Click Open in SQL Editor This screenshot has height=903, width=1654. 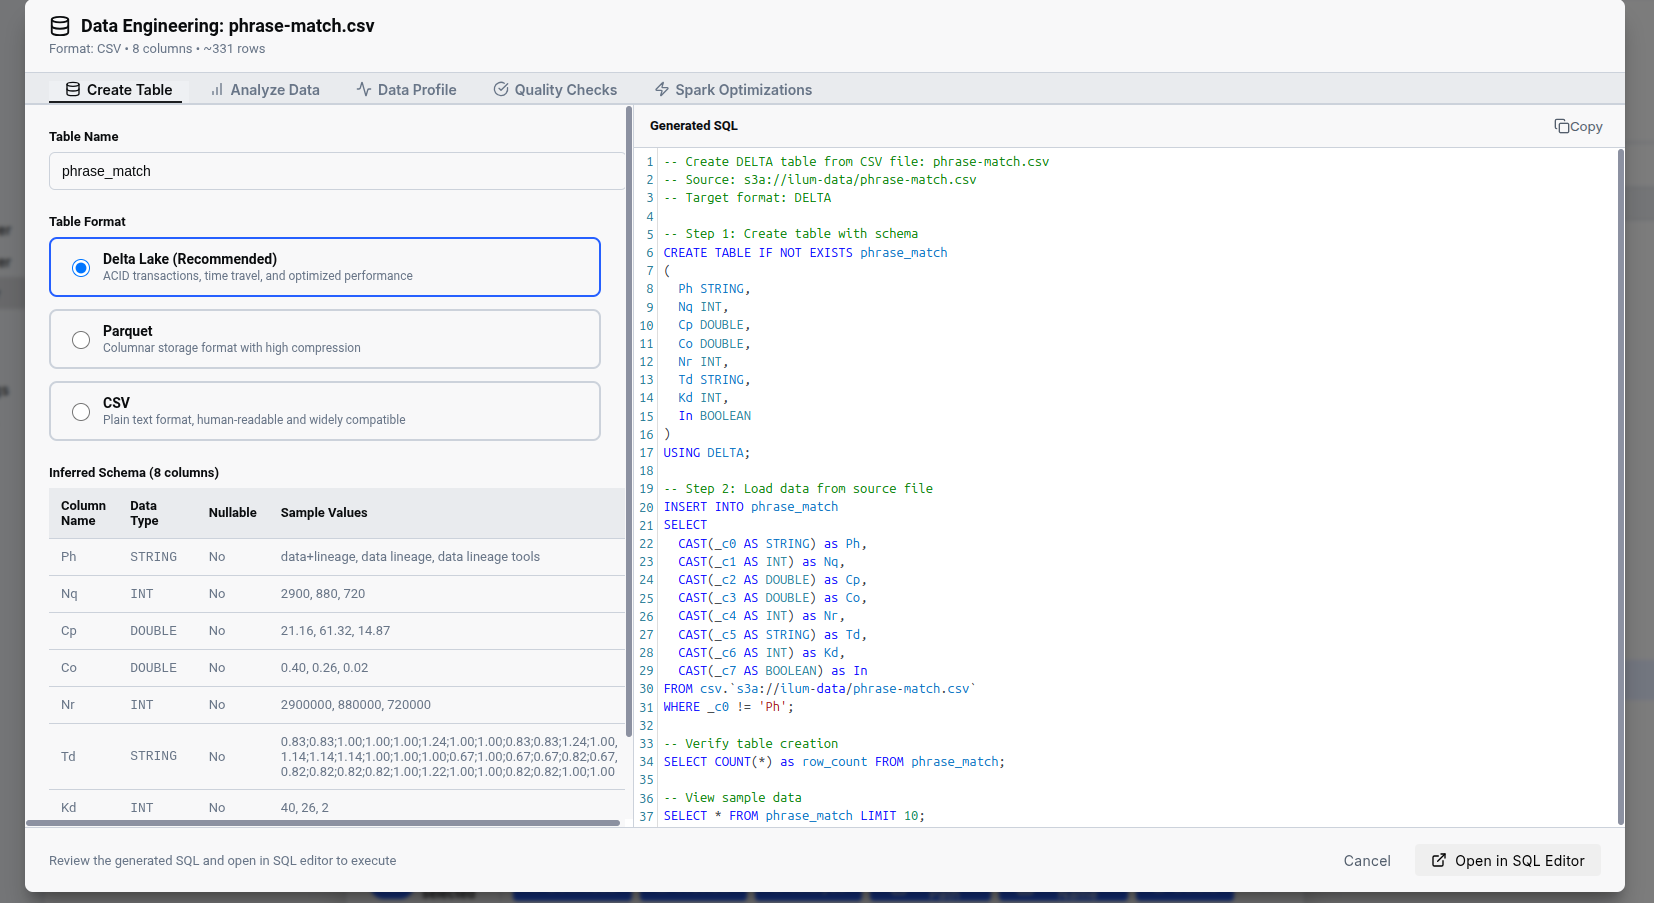pos(1507,860)
